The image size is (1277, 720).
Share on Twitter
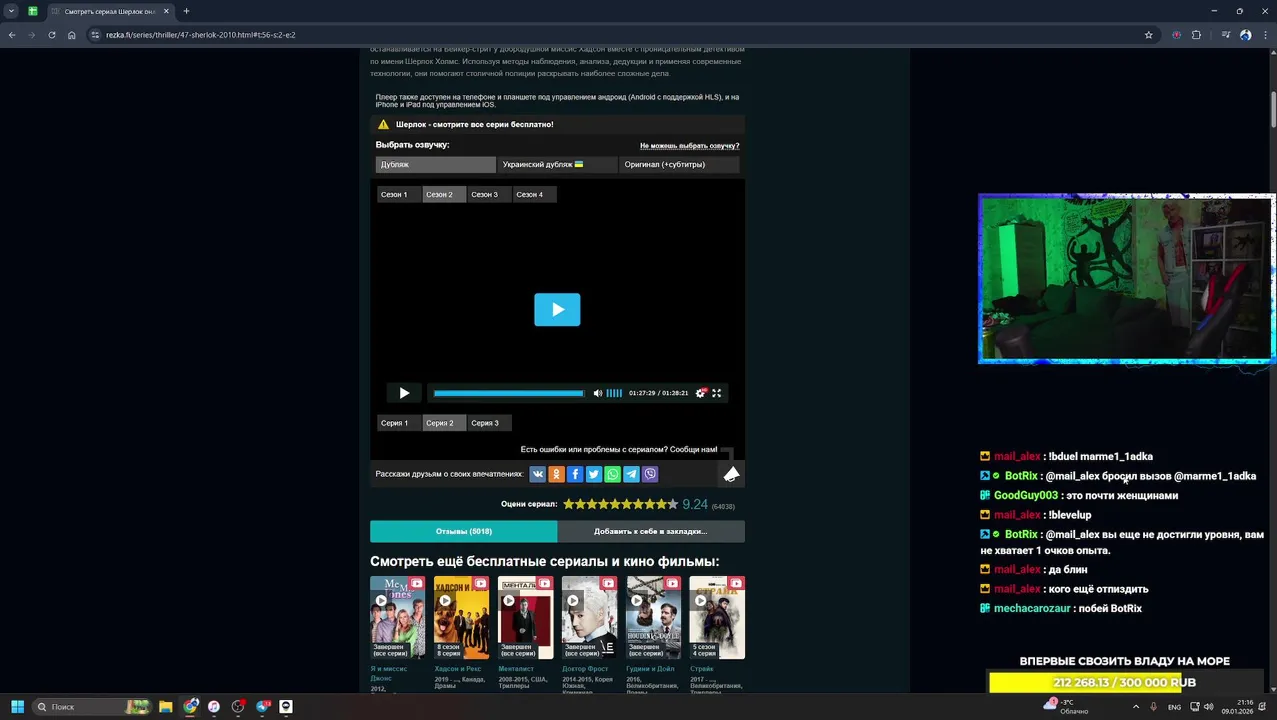click(x=594, y=474)
